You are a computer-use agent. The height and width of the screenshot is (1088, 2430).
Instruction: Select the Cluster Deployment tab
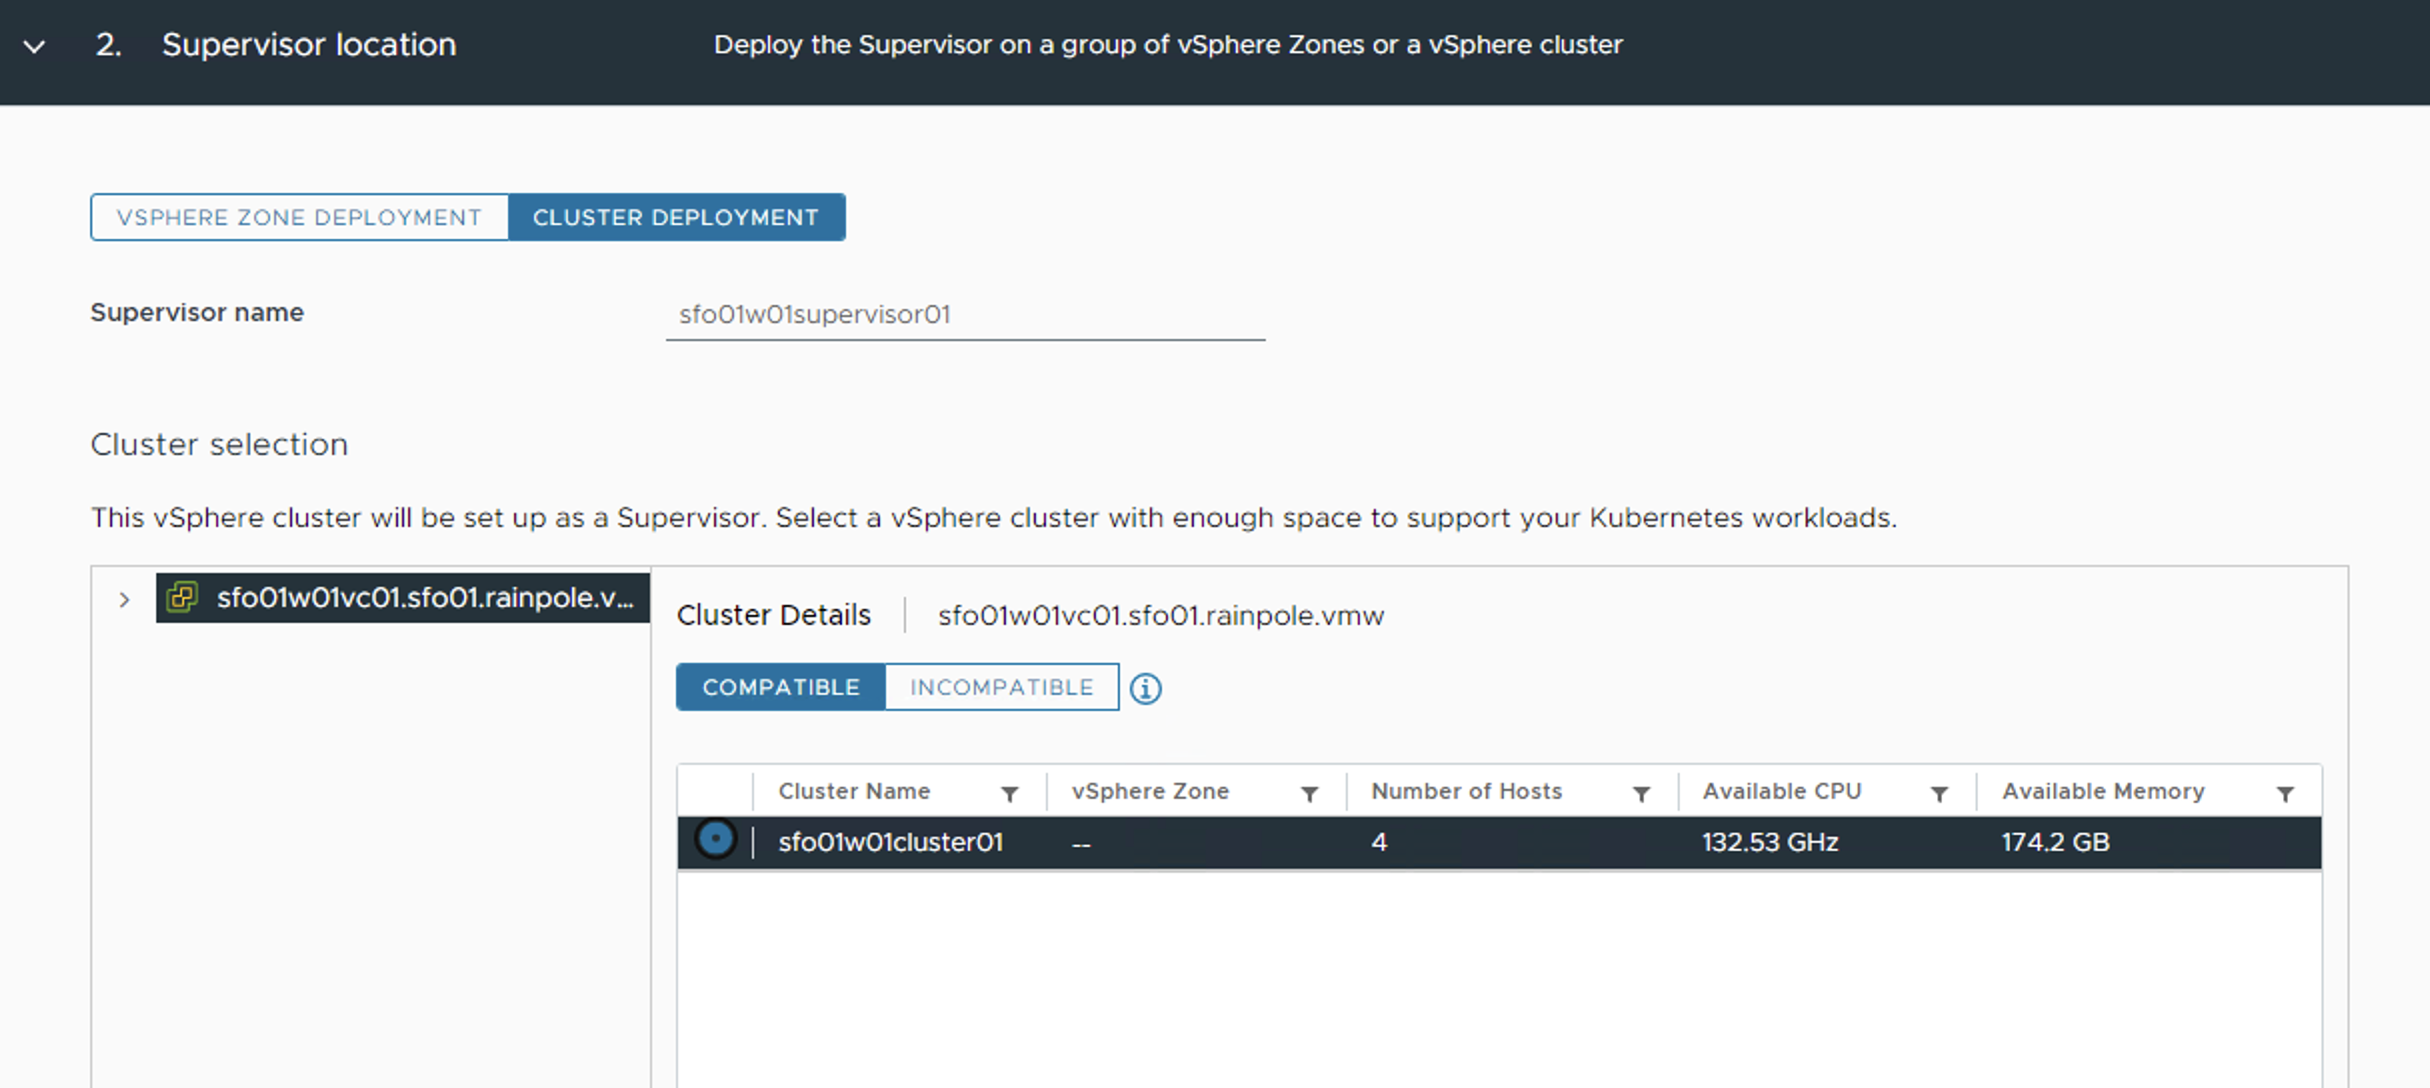coord(676,217)
